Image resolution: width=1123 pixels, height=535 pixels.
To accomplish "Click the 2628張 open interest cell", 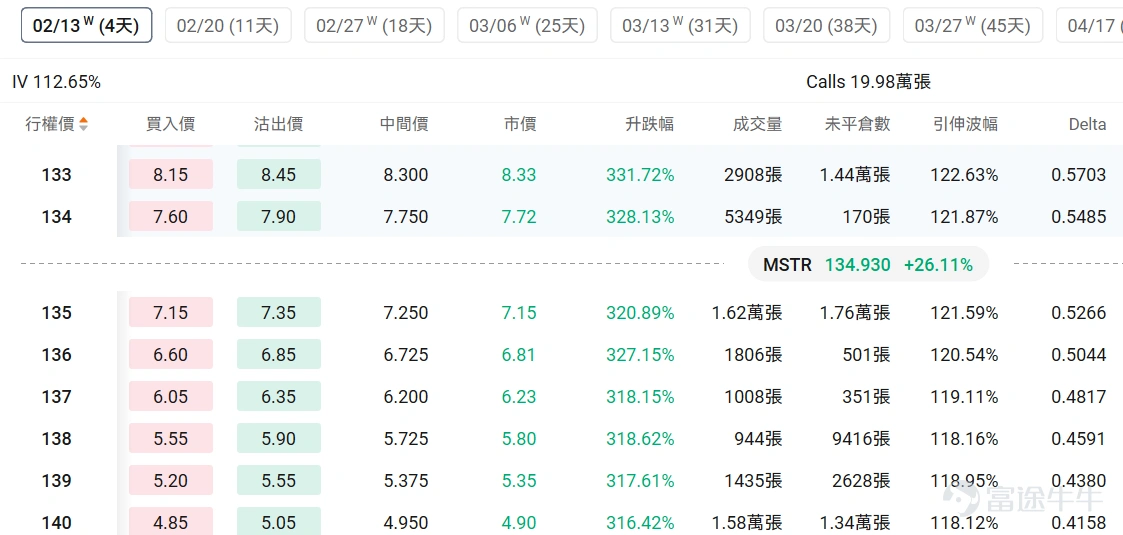I will (x=862, y=481).
